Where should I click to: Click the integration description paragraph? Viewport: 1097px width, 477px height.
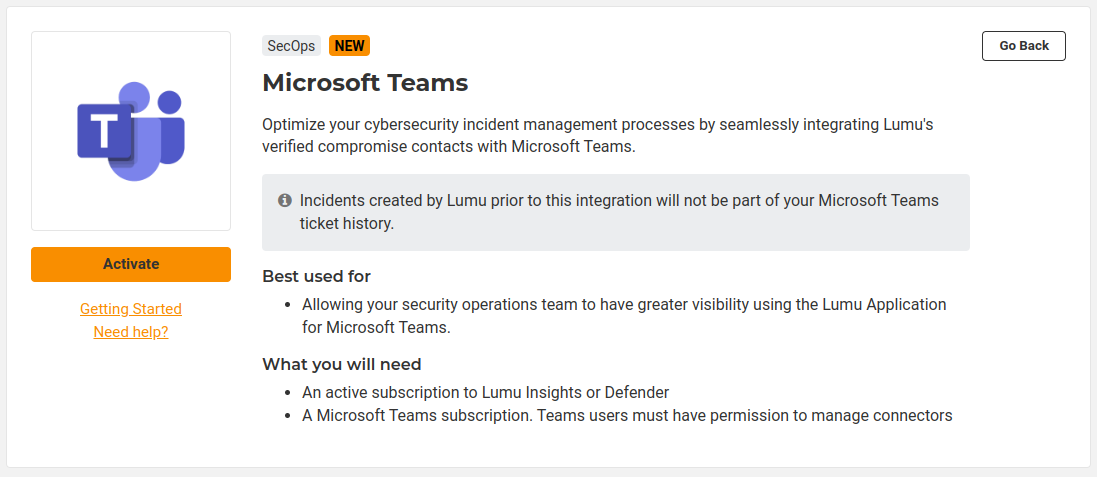pyautogui.click(x=597, y=136)
